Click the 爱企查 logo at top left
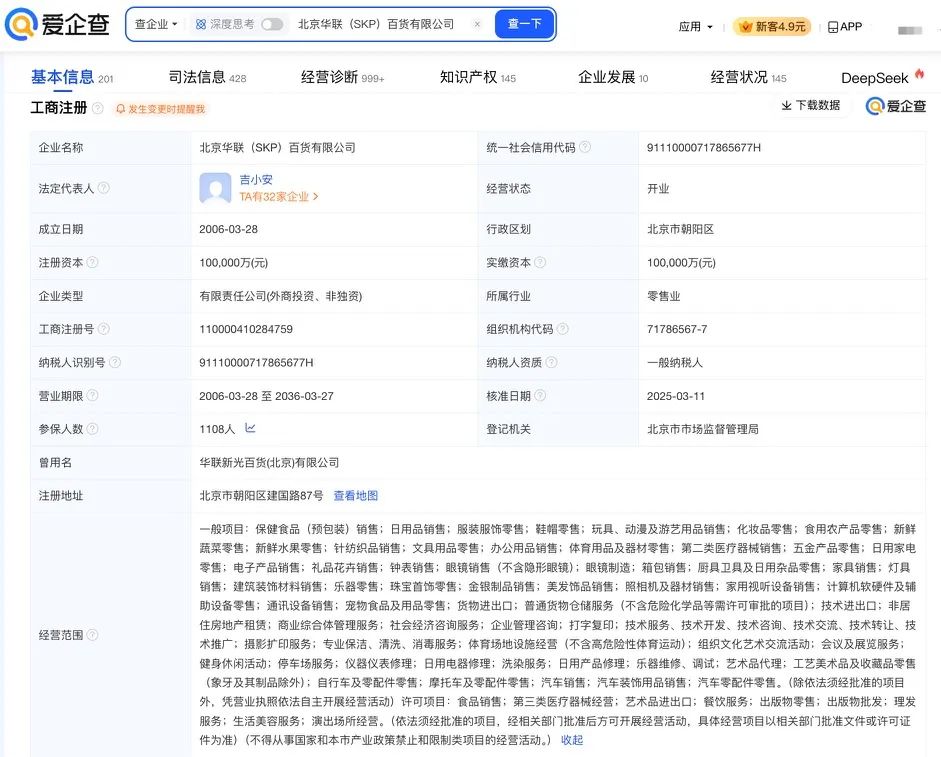 tap(59, 25)
